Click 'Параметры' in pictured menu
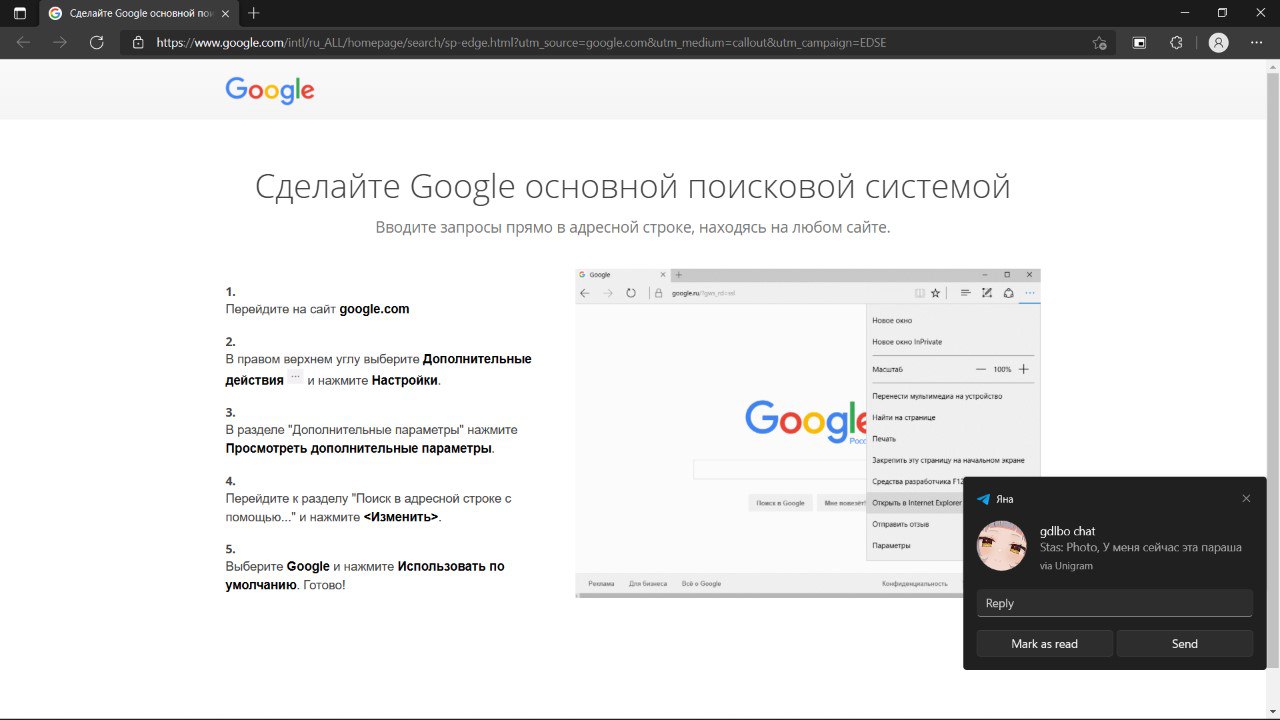1280x720 pixels. (x=891, y=546)
